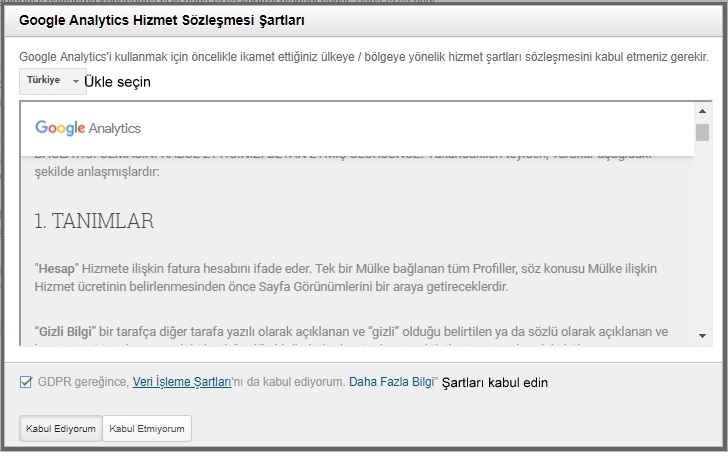
Task: Open the Veri İşleme Şartları link
Action: click(182, 382)
